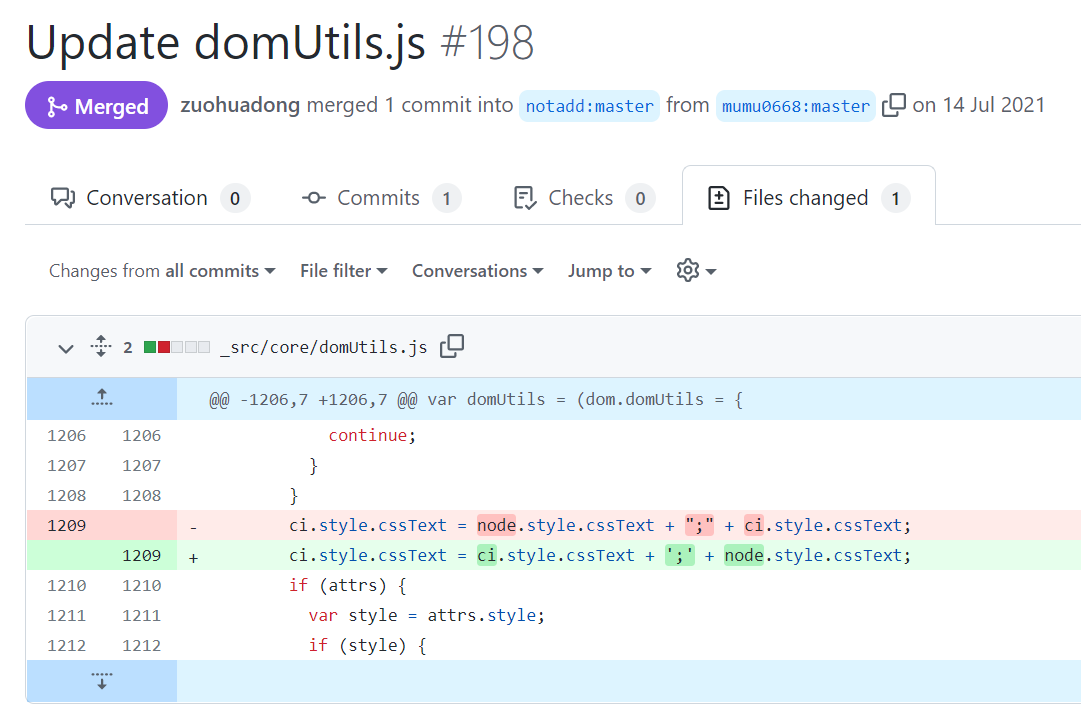Open the _src/core/domUtils.js file link
The height and width of the screenshot is (713, 1081).
323,347
